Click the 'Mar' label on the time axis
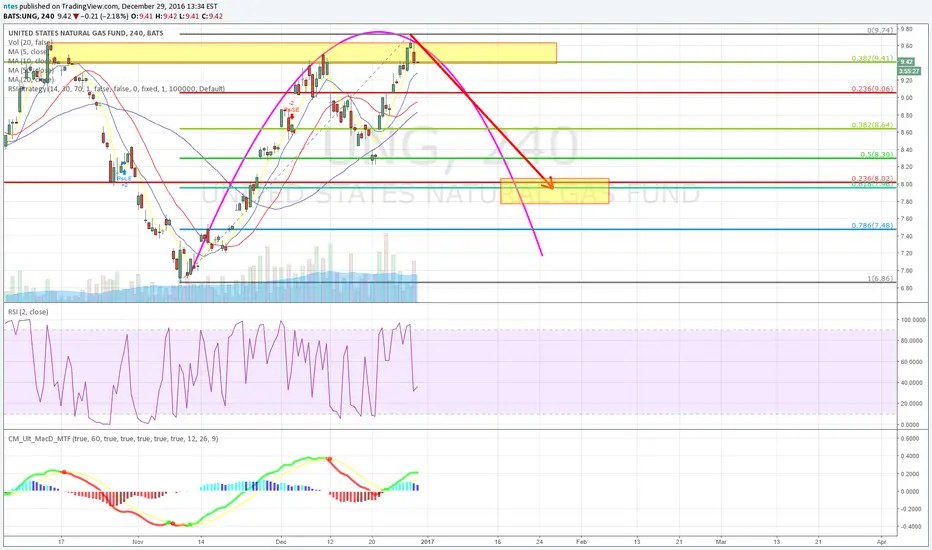This screenshot has width=932, height=550. [721, 542]
